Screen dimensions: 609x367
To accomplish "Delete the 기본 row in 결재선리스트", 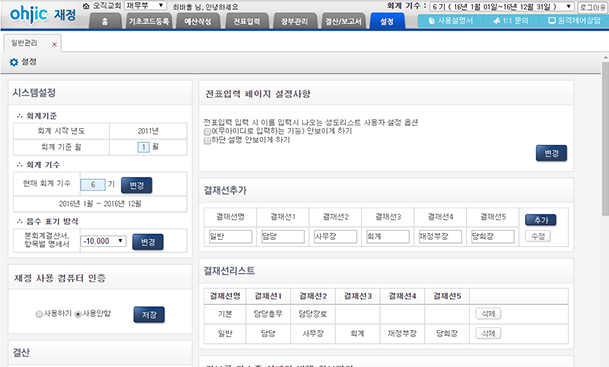I will 488,314.
